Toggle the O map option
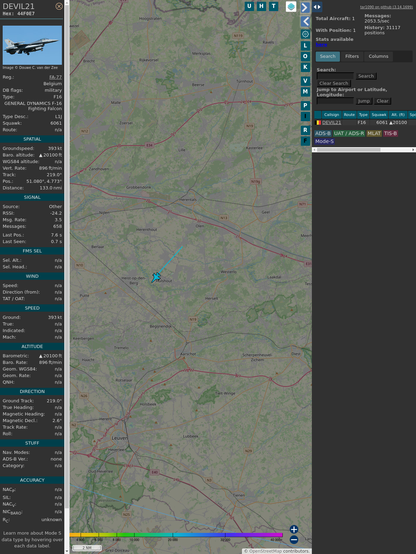 click(305, 56)
